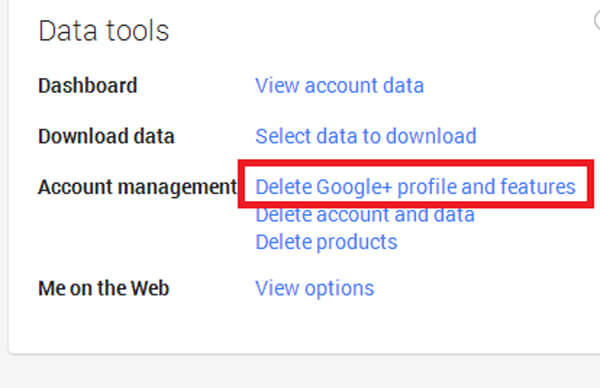Click the Download data row label

pos(106,136)
